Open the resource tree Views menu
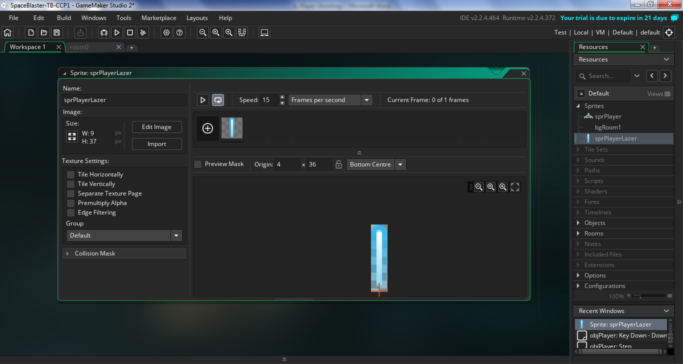 (659, 94)
